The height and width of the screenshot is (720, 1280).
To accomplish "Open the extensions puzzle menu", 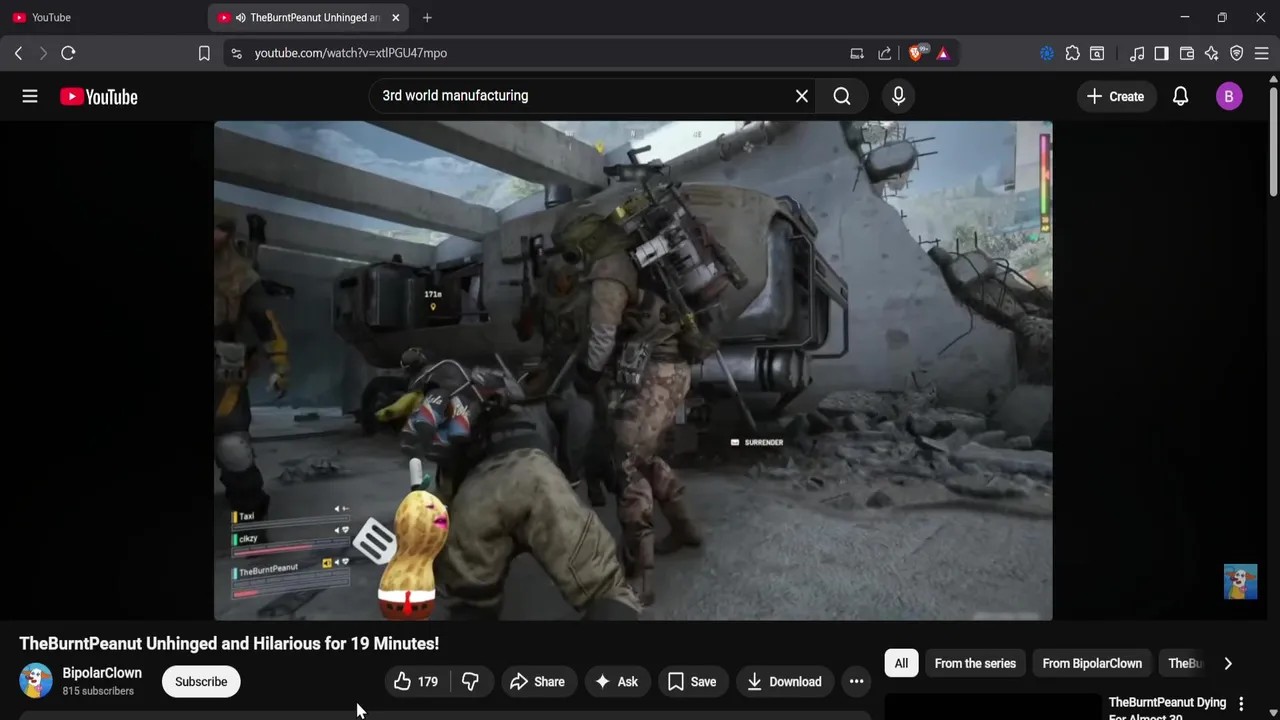I will (1073, 53).
